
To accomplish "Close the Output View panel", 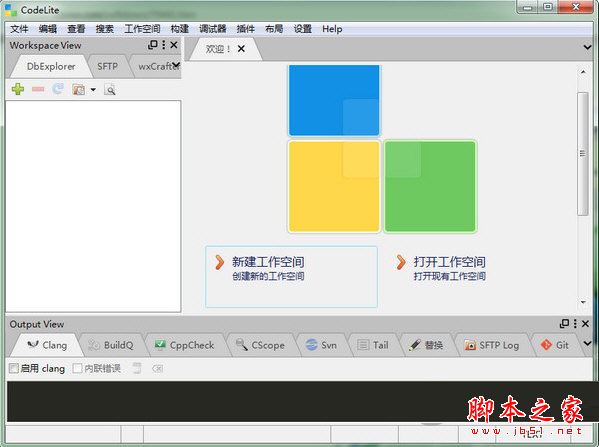I will [x=585, y=324].
